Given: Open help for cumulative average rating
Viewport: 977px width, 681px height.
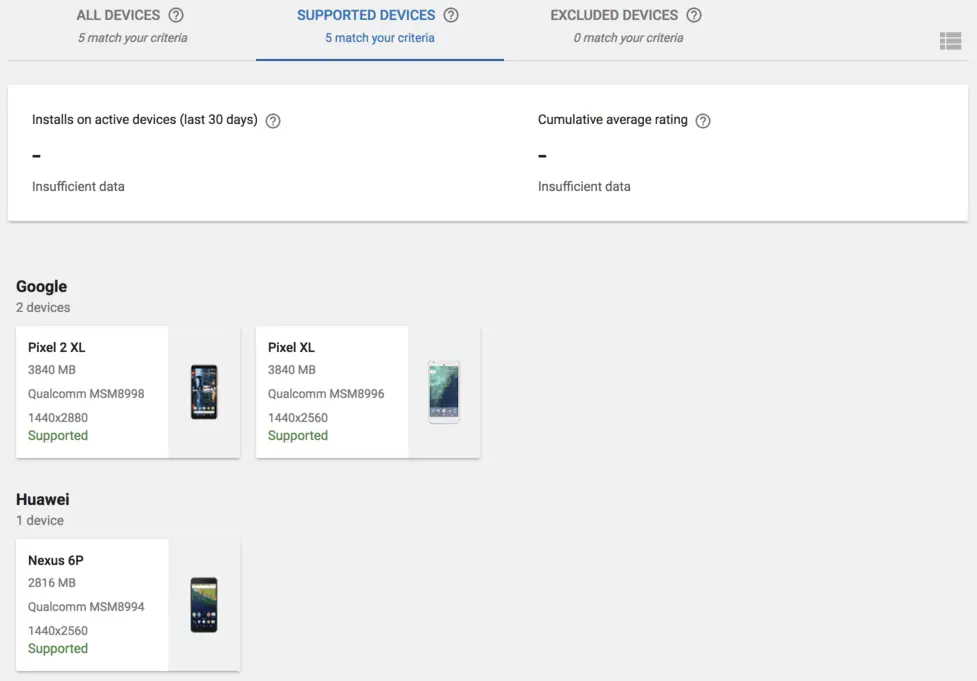Looking at the screenshot, I should [x=703, y=121].
